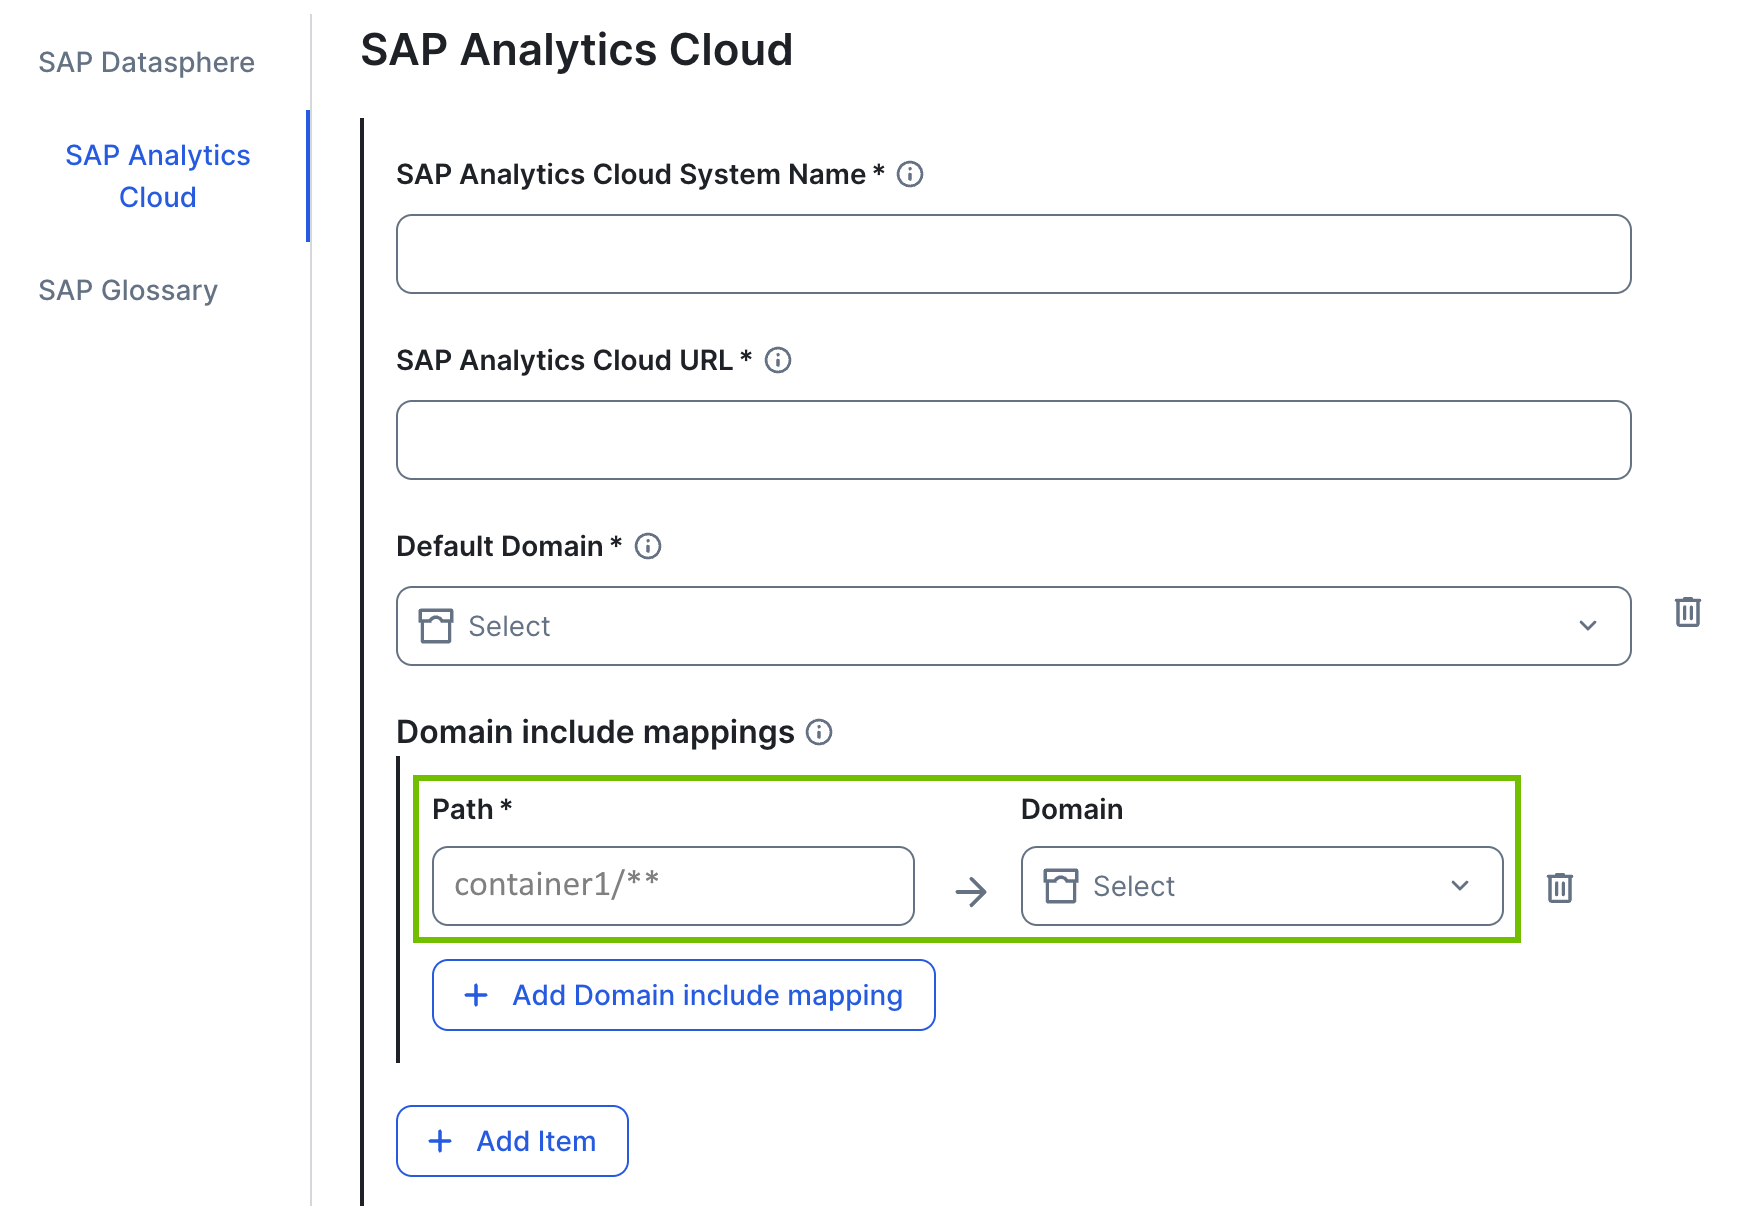Click the plus icon on Add Item button
This screenshot has height=1206, width=1744.
440,1141
